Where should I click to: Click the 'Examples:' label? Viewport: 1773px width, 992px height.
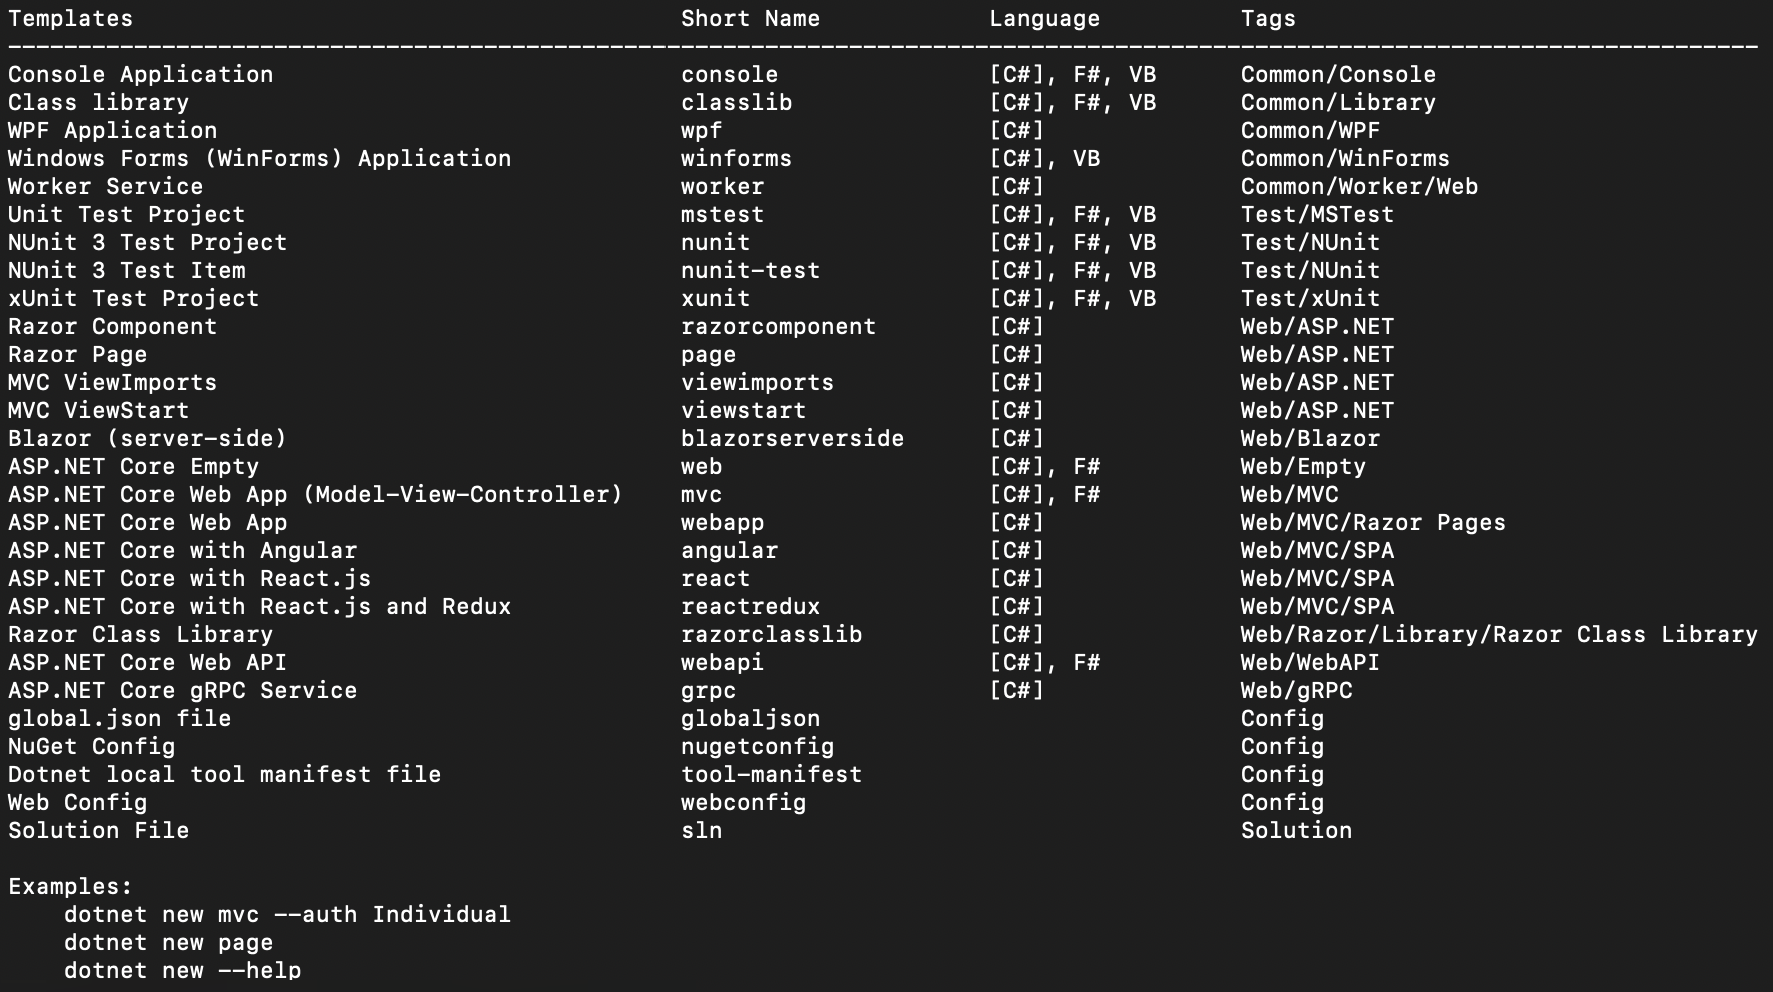[70, 887]
